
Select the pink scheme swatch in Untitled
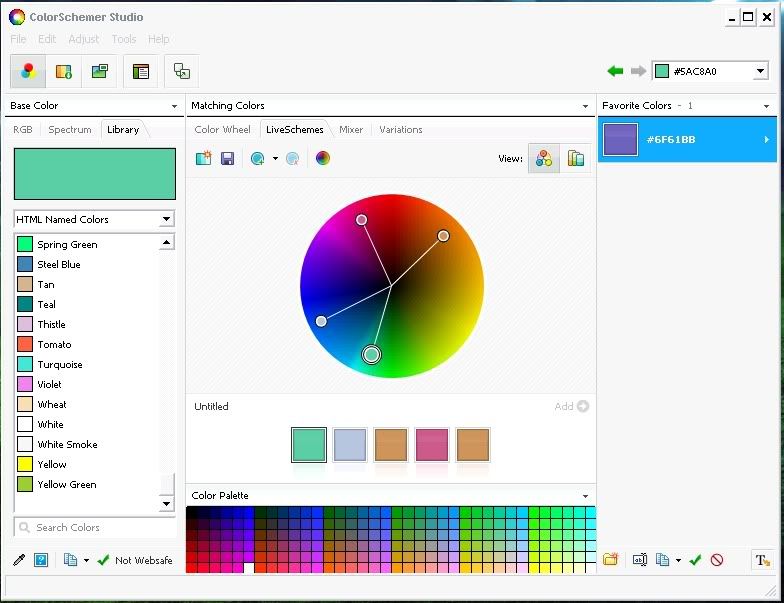click(432, 444)
